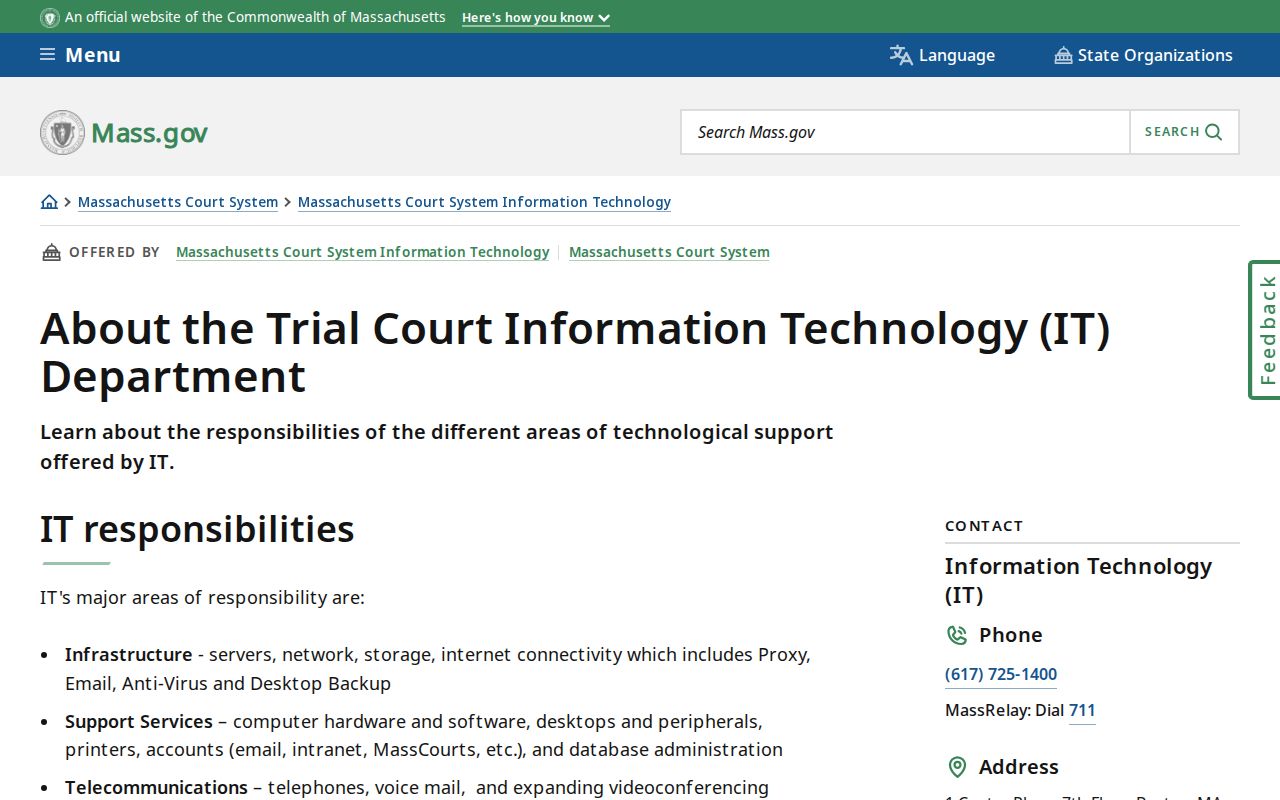Click the Massachusetts state seal logo
This screenshot has height=800, width=1280.
tap(62, 132)
